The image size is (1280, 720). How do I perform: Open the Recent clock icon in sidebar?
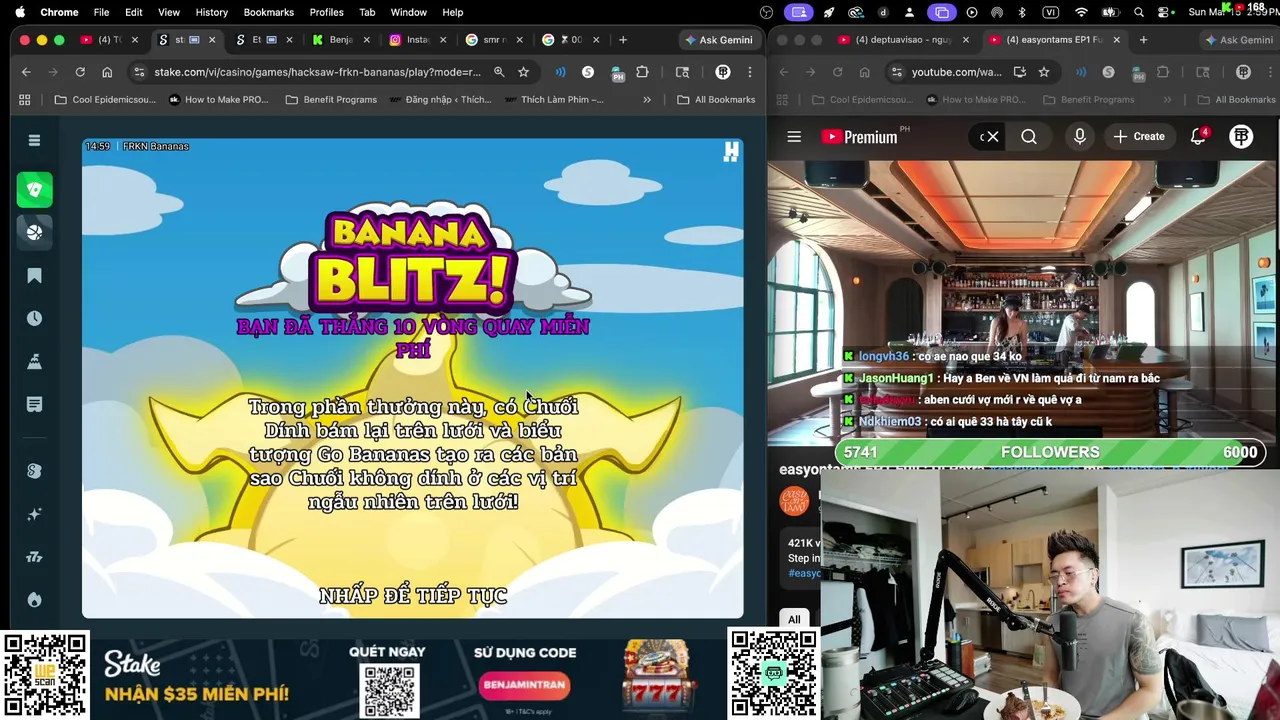point(34,318)
